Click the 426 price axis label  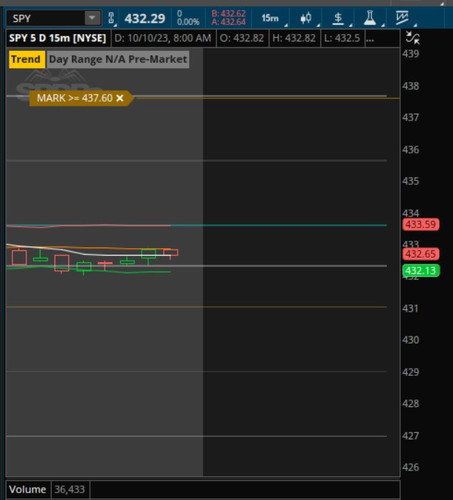point(411,467)
